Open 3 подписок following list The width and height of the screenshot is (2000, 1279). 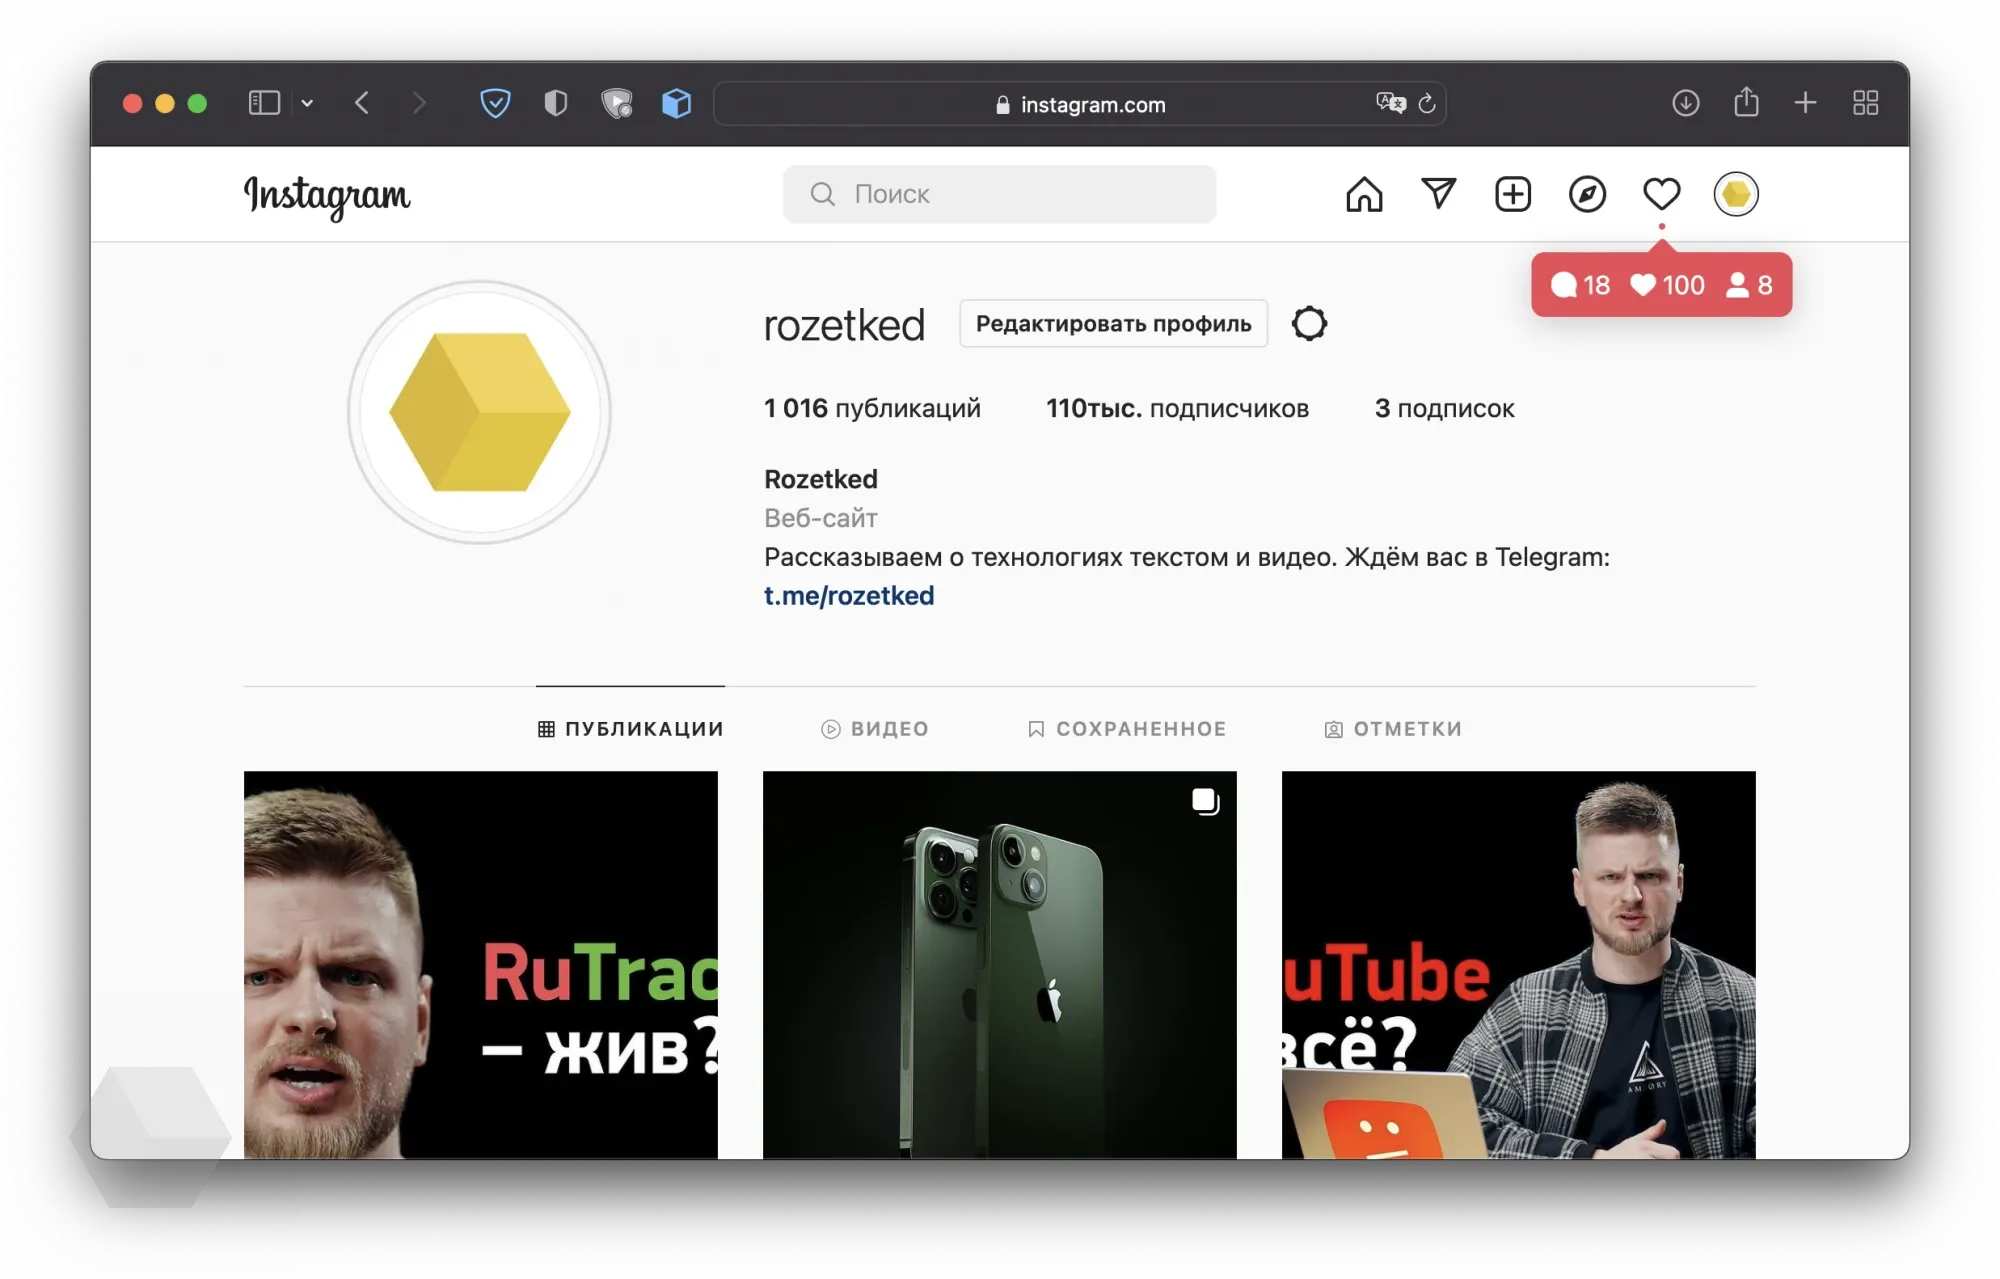(x=1444, y=408)
